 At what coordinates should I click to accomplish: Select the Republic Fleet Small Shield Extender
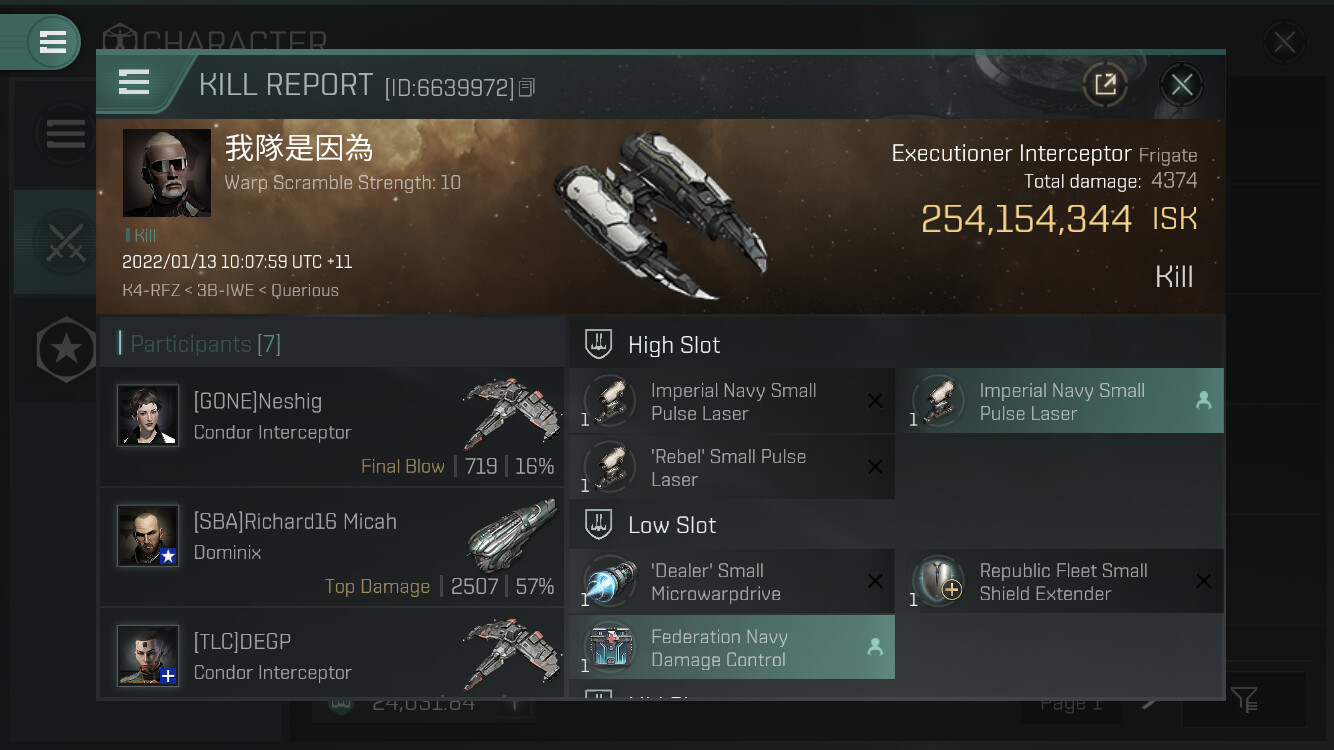point(1059,582)
